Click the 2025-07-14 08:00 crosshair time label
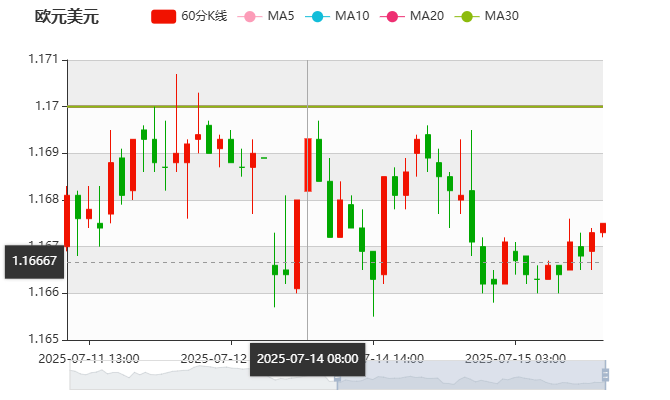 click(x=307, y=359)
